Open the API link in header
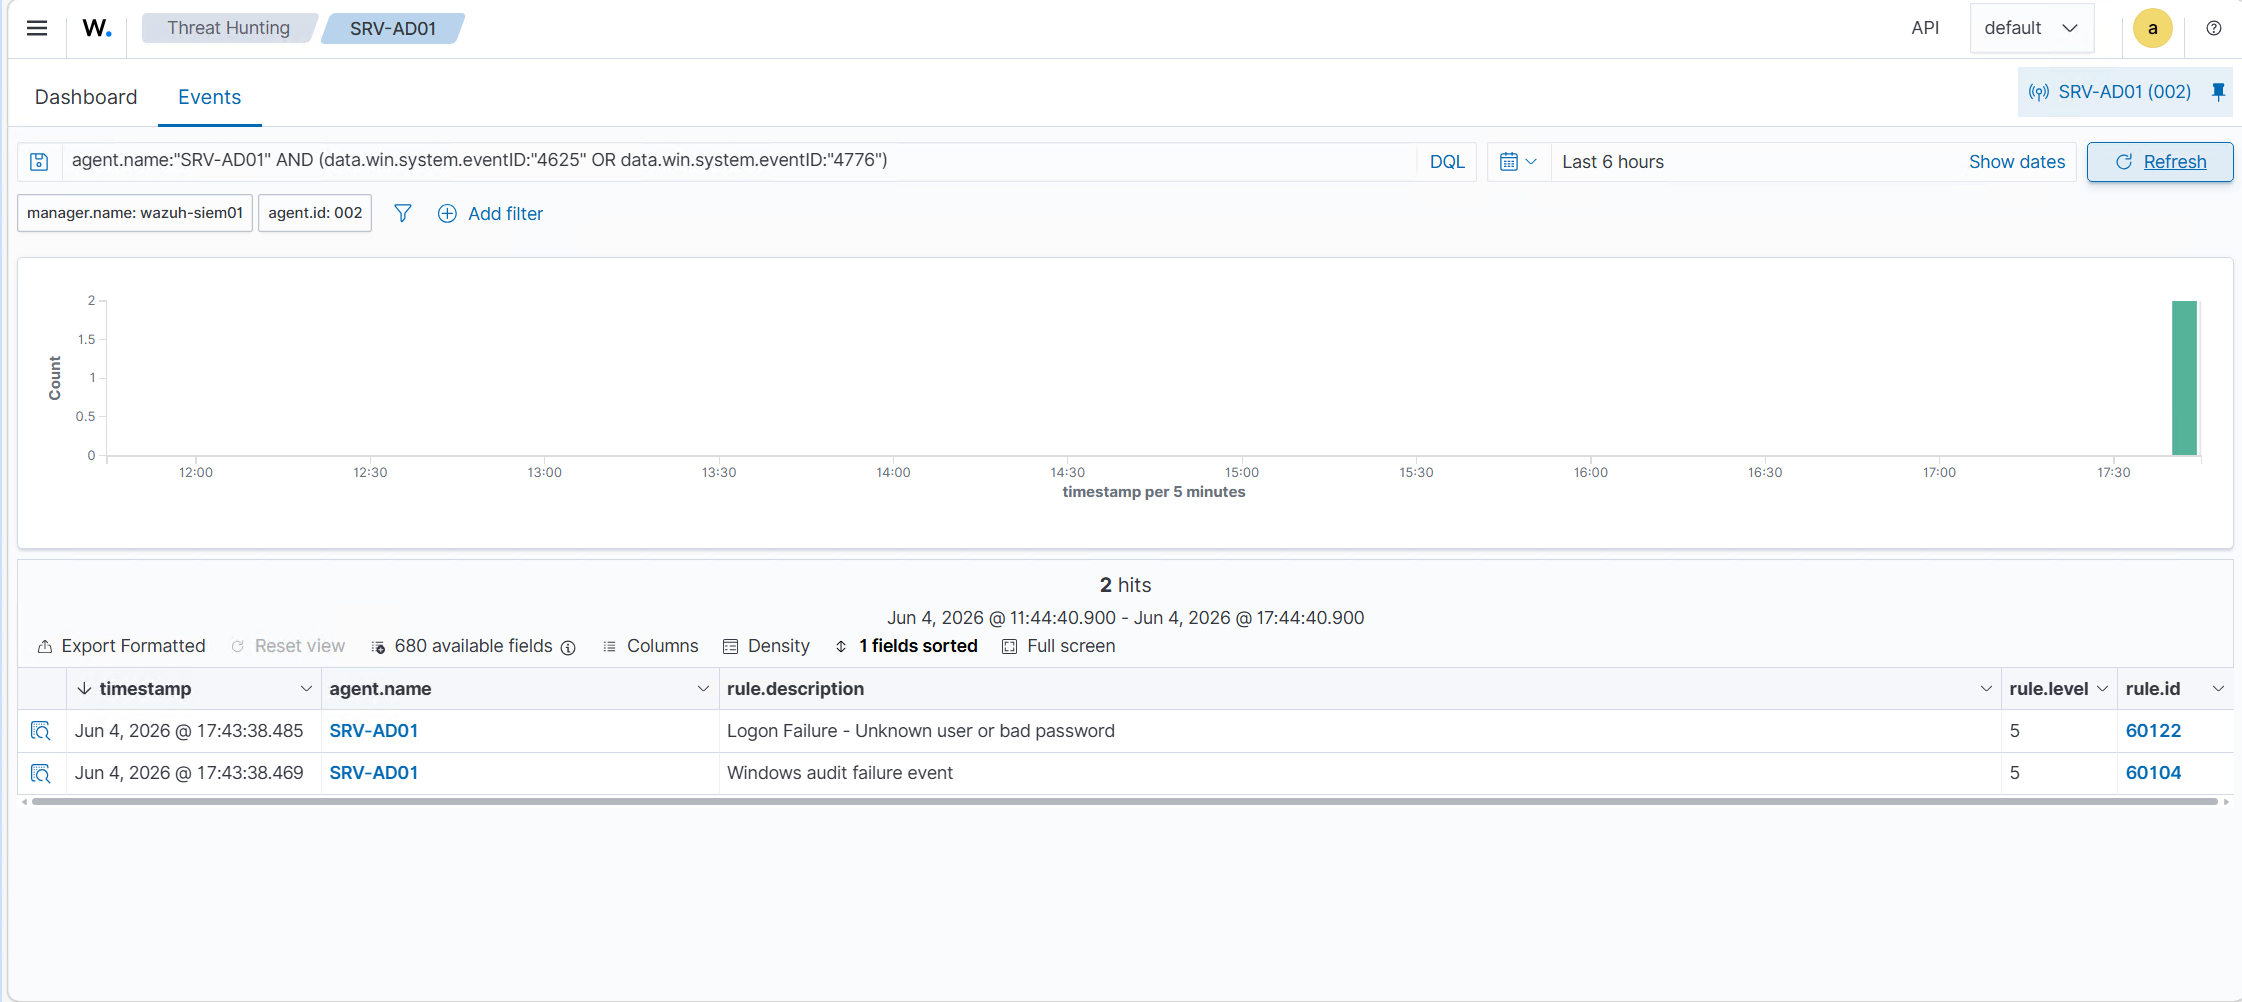The height and width of the screenshot is (1002, 2242). tap(1925, 28)
